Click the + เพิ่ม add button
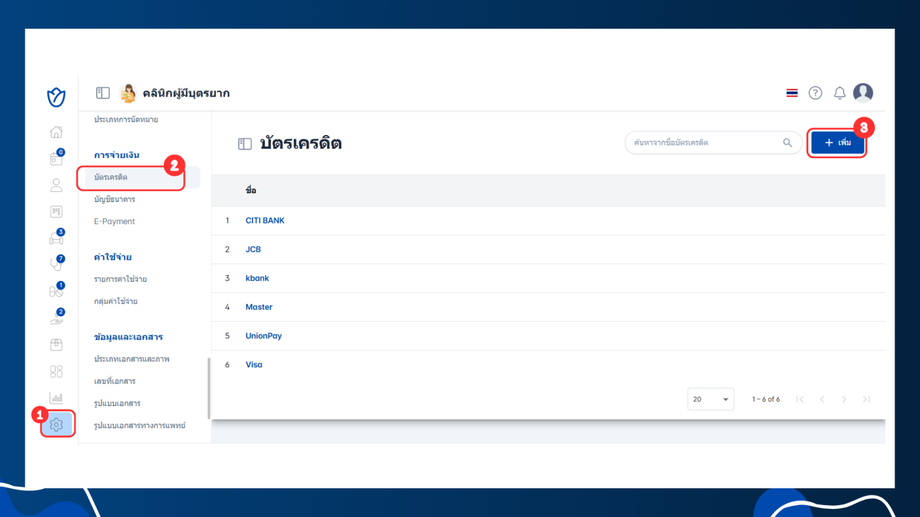920x517 pixels. pyautogui.click(x=837, y=143)
